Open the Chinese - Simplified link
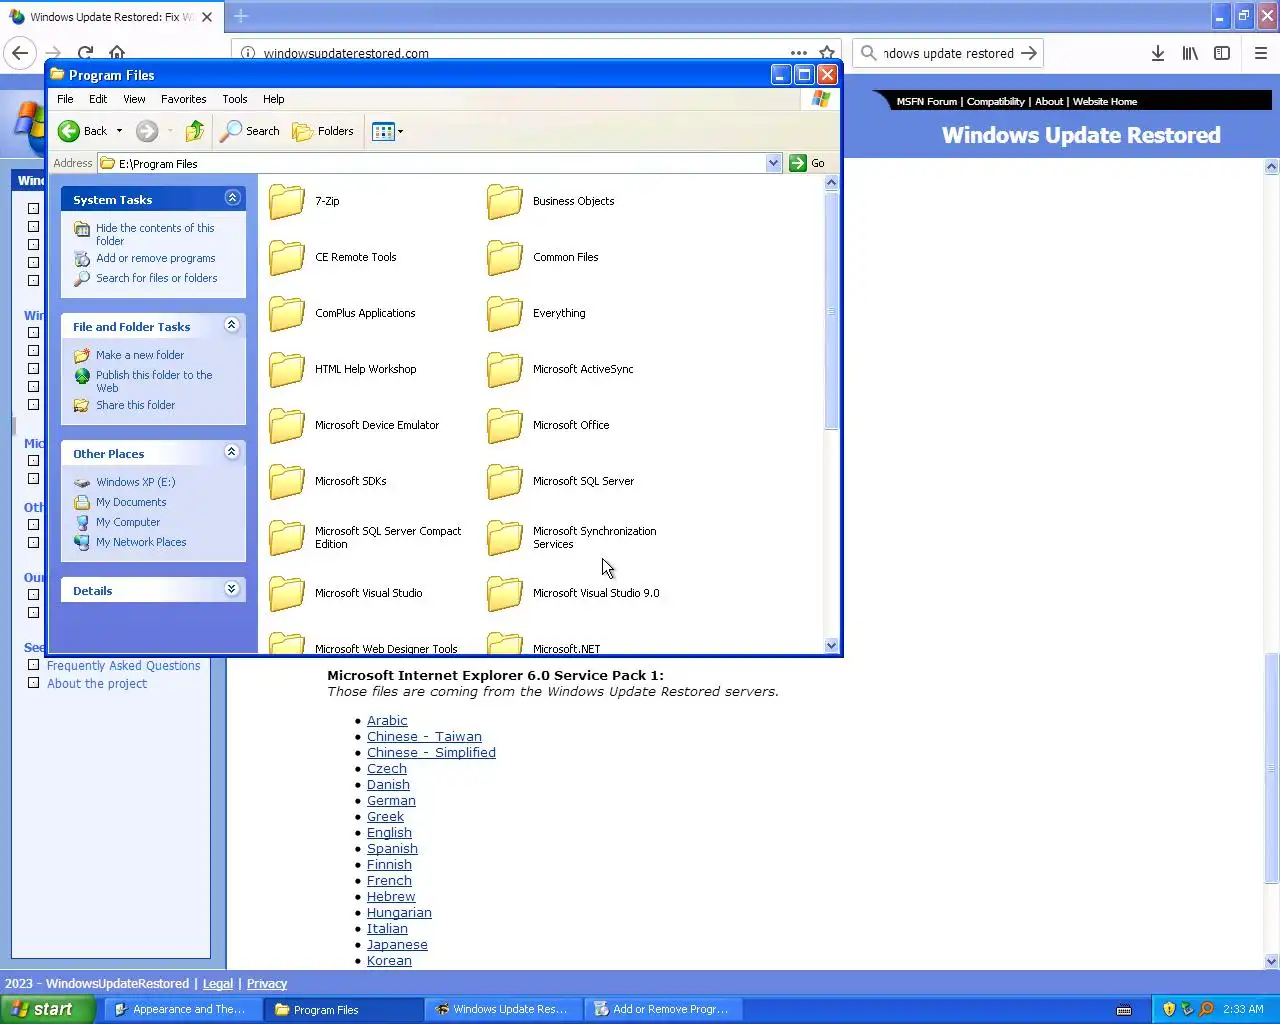This screenshot has height=1024, width=1280. [431, 753]
